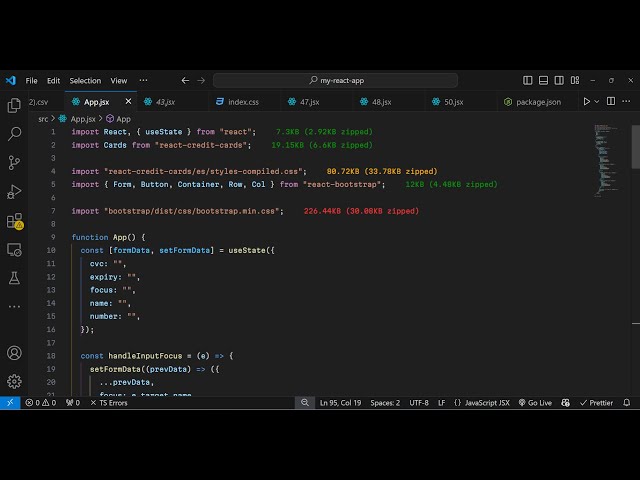Open the Extensions view
The height and width of the screenshot is (480, 640).
click(x=14, y=220)
